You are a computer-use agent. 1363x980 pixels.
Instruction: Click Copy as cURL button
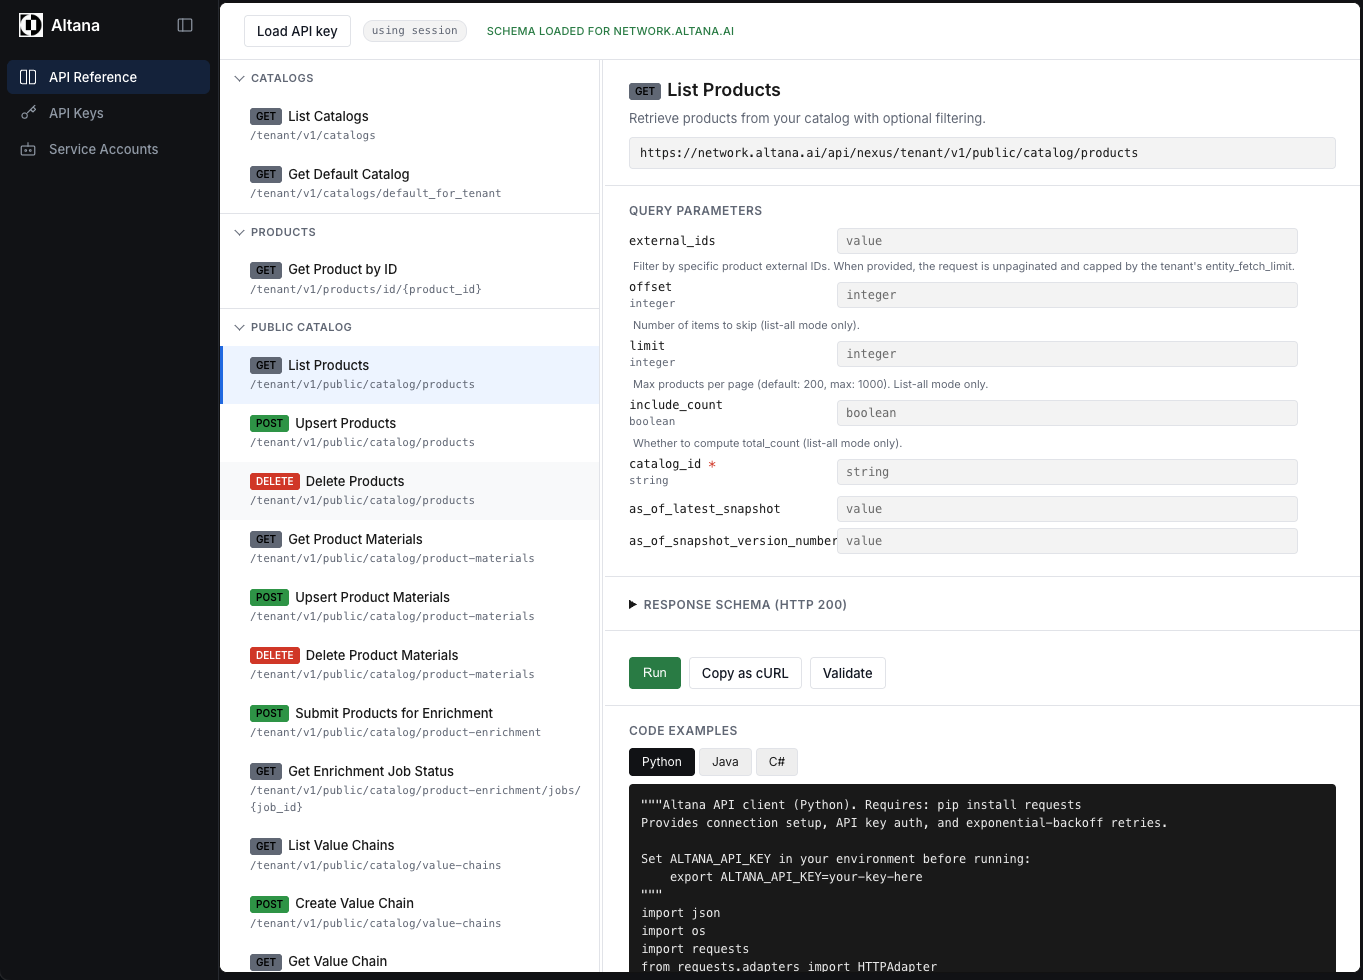coord(745,673)
